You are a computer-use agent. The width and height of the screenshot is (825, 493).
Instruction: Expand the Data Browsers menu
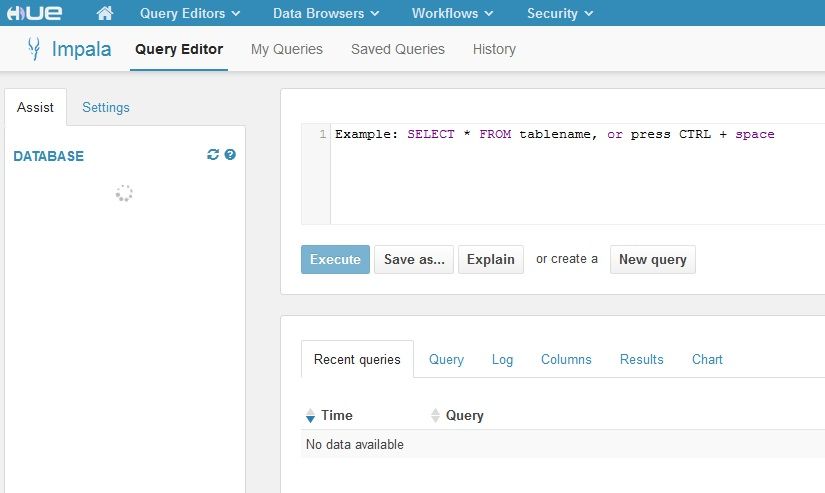coord(326,13)
